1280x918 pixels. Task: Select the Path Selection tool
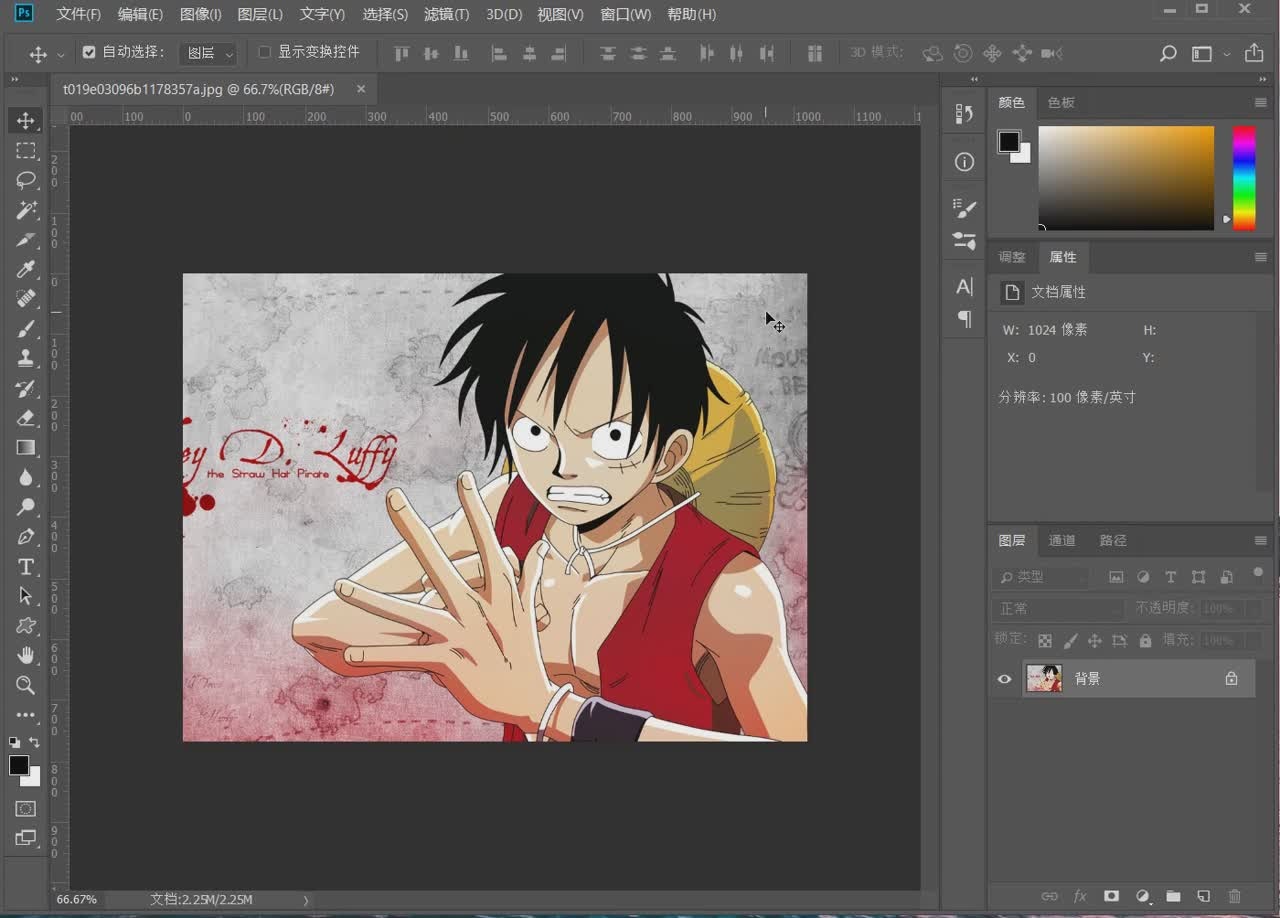pos(26,596)
